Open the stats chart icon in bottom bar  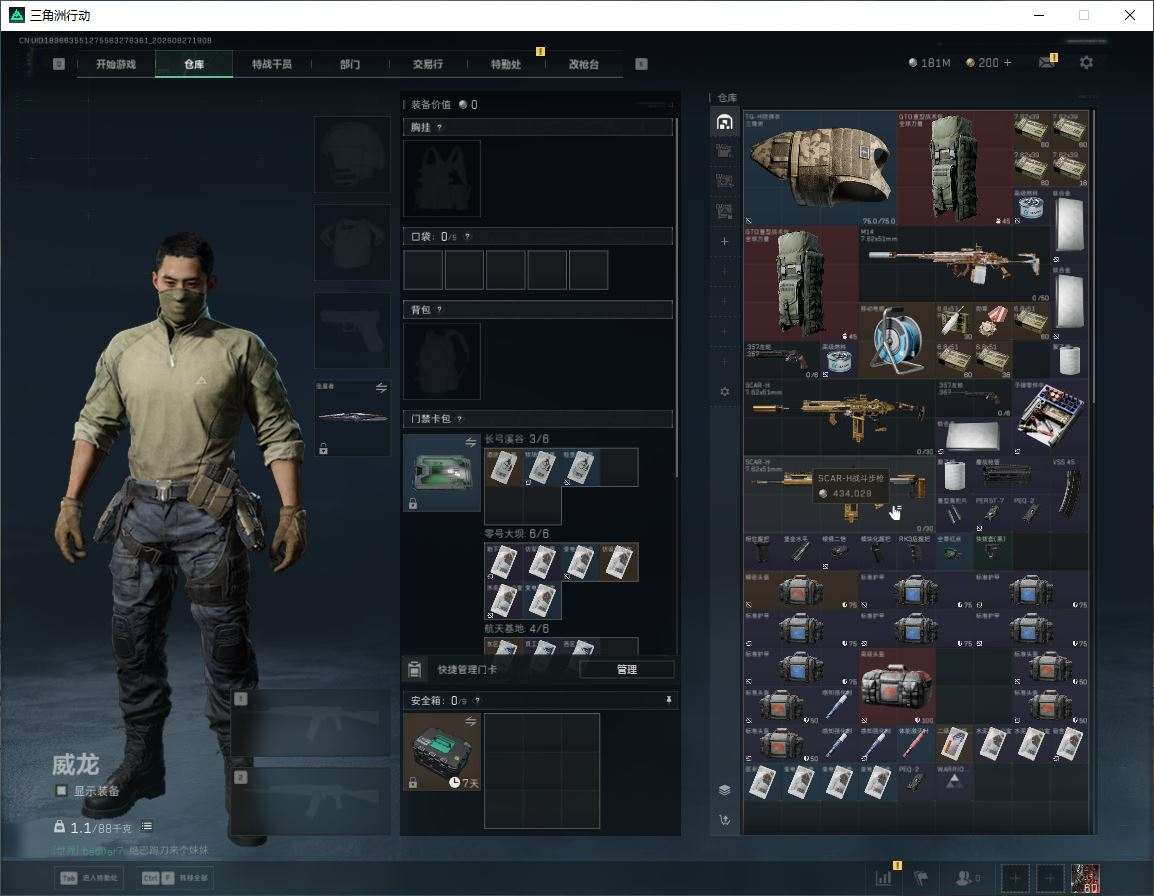883,878
